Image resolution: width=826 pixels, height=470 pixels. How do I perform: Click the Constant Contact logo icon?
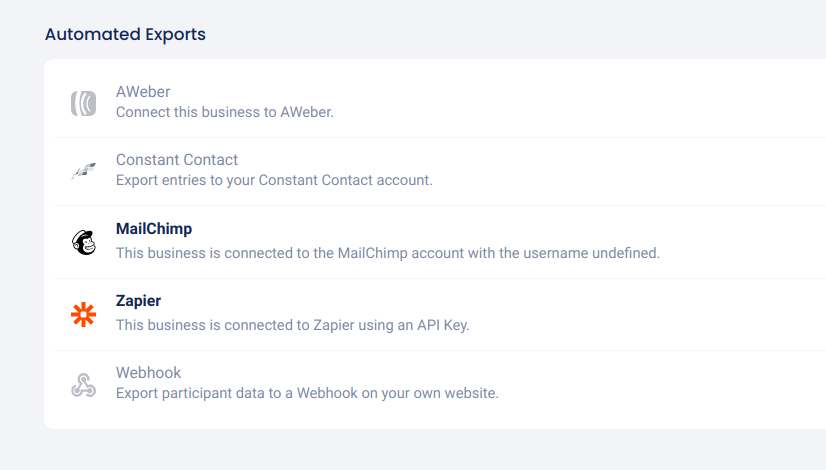(x=83, y=171)
